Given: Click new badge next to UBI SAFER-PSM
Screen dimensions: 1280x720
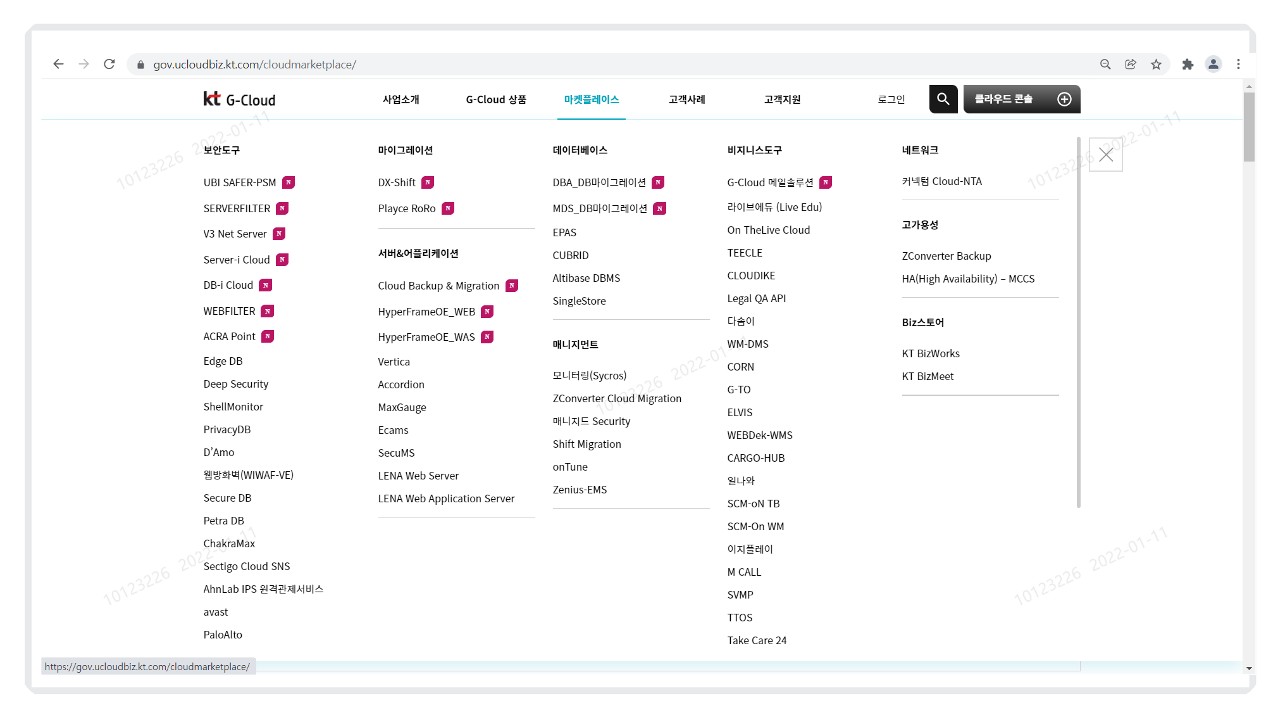Looking at the screenshot, I should [x=288, y=182].
